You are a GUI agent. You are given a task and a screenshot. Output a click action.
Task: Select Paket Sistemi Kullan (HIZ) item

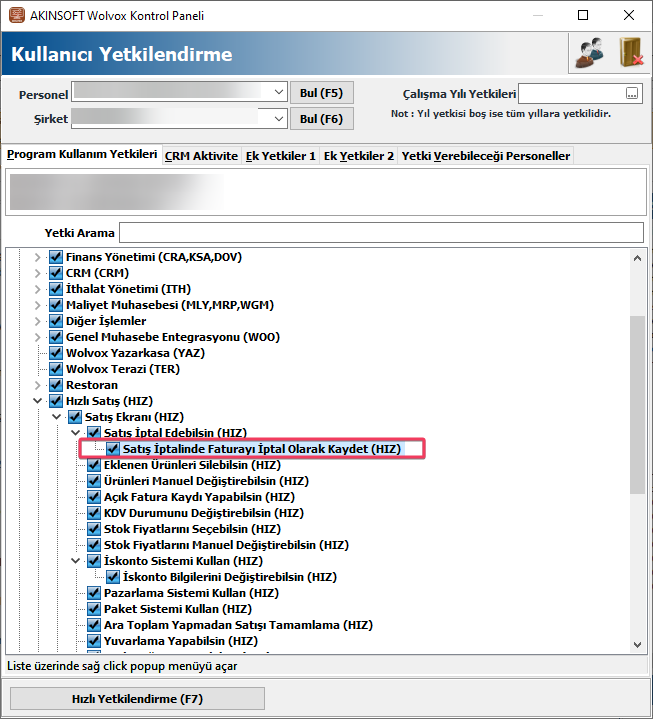[x=177, y=609]
